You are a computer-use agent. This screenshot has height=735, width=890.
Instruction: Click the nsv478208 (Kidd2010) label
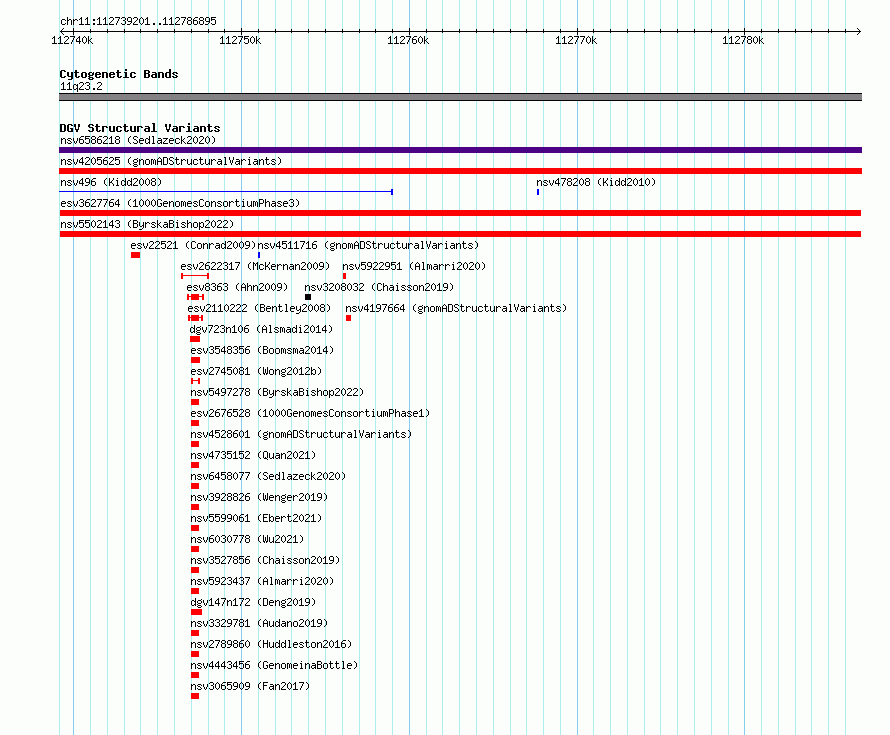[x=596, y=182]
